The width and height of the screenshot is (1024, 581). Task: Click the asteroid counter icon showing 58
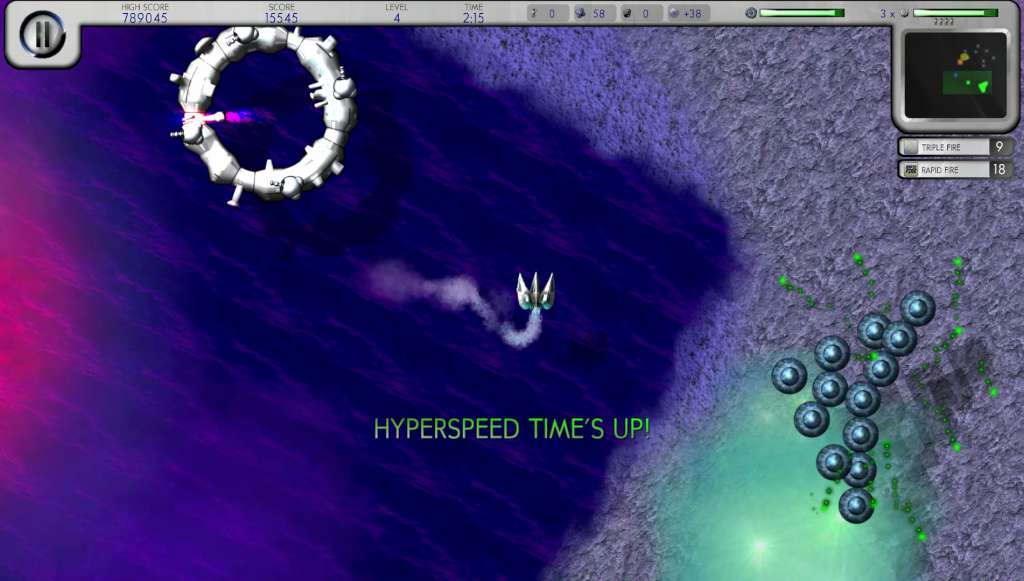[580, 13]
